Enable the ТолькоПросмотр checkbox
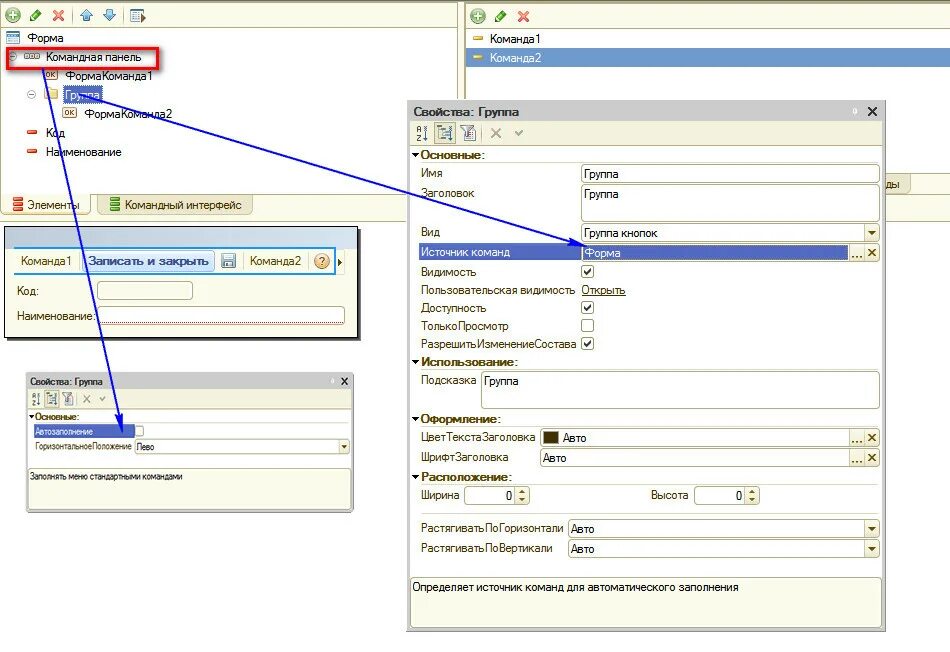 (x=587, y=325)
